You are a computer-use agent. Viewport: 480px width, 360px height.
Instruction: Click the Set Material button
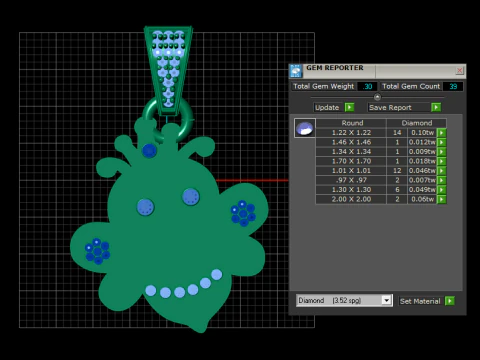420,301
